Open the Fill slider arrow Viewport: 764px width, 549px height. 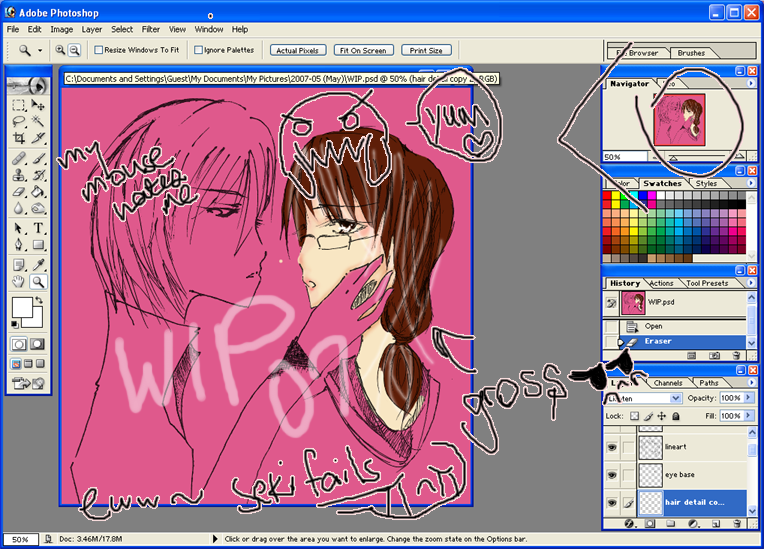click(x=748, y=416)
